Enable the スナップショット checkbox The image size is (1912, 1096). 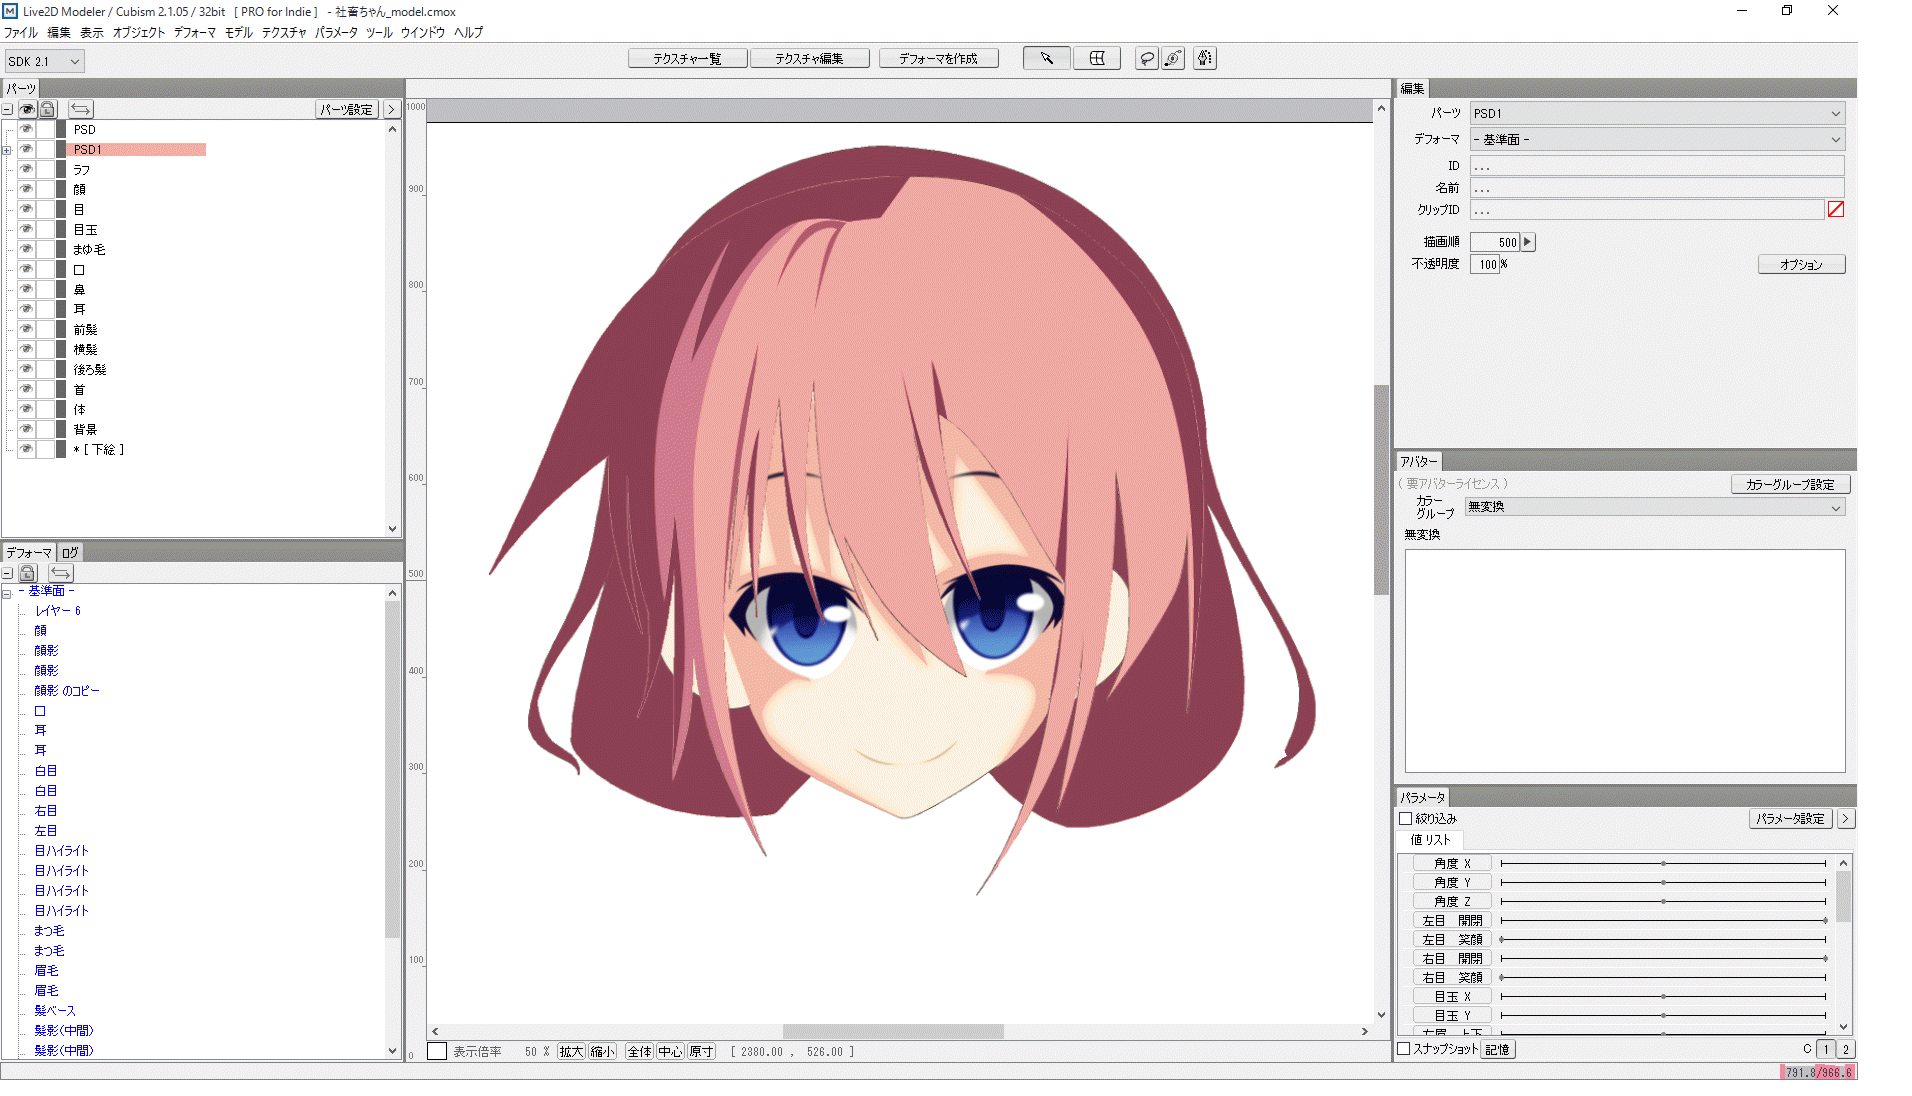pos(1404,1049)
